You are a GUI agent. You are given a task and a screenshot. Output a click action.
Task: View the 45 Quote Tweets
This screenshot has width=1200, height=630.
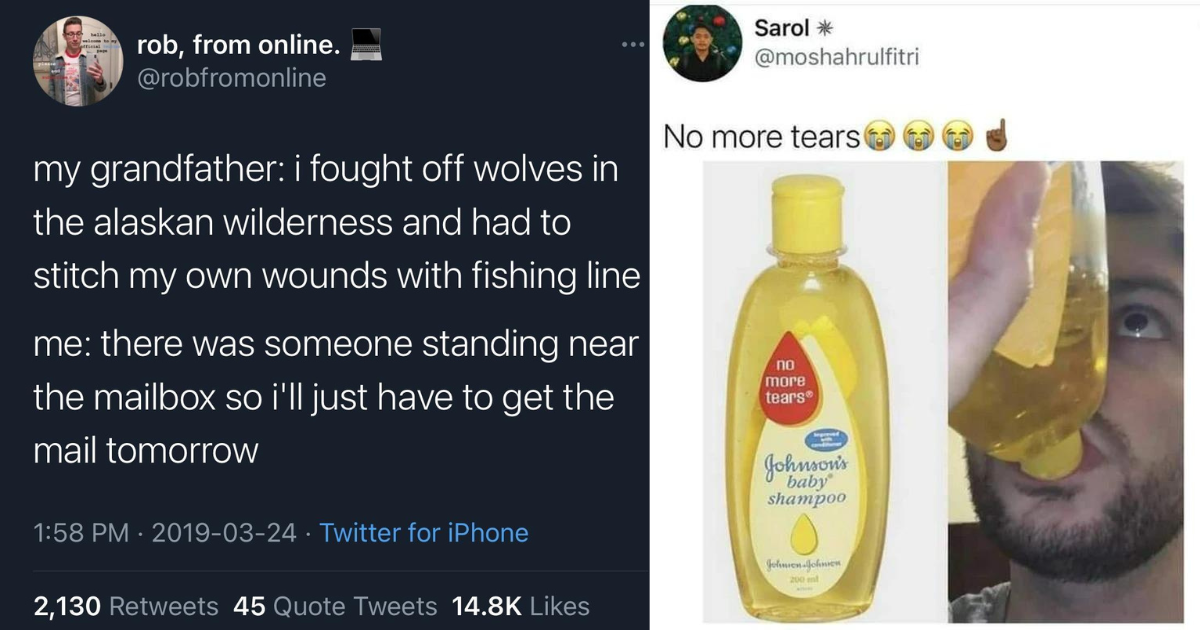point(335,606)
